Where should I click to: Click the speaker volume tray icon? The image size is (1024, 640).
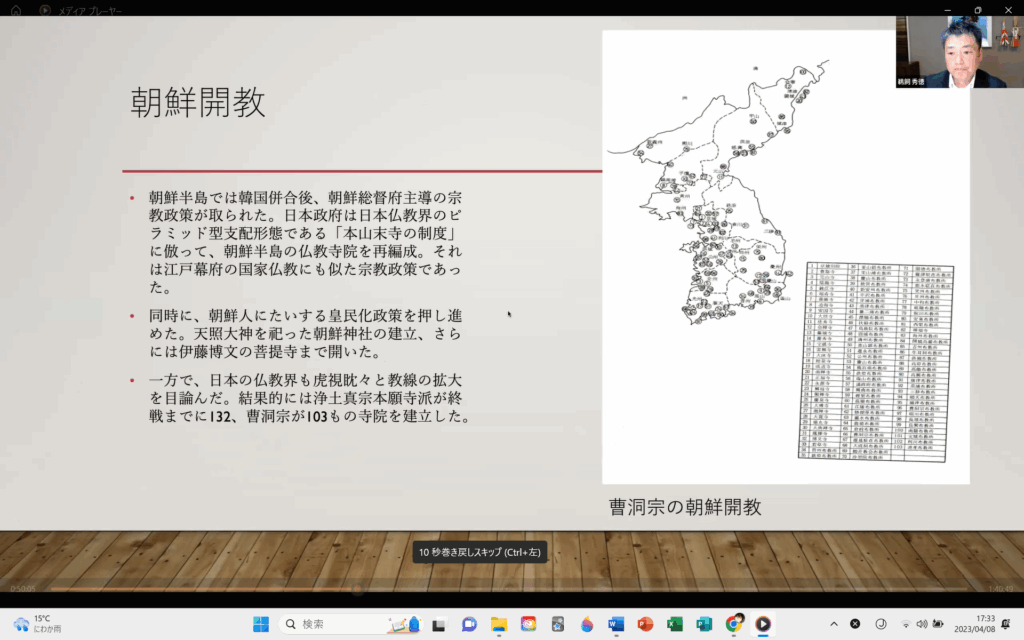point(922,624)
